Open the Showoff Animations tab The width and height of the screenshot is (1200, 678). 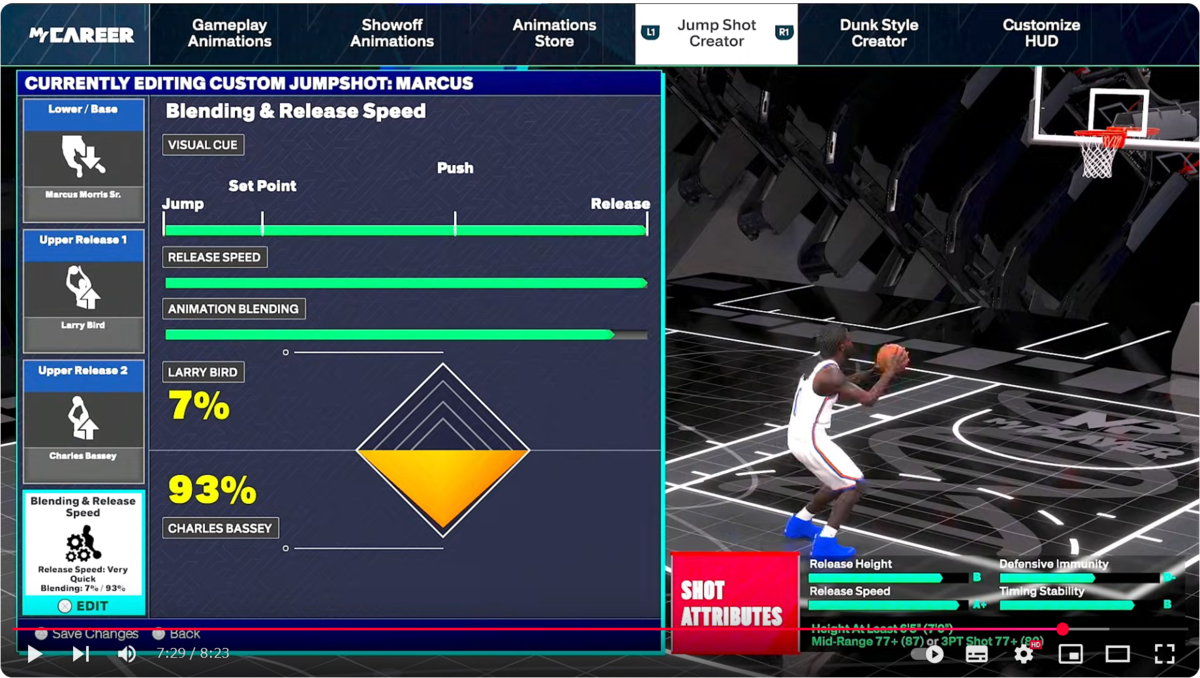point(392,34)
